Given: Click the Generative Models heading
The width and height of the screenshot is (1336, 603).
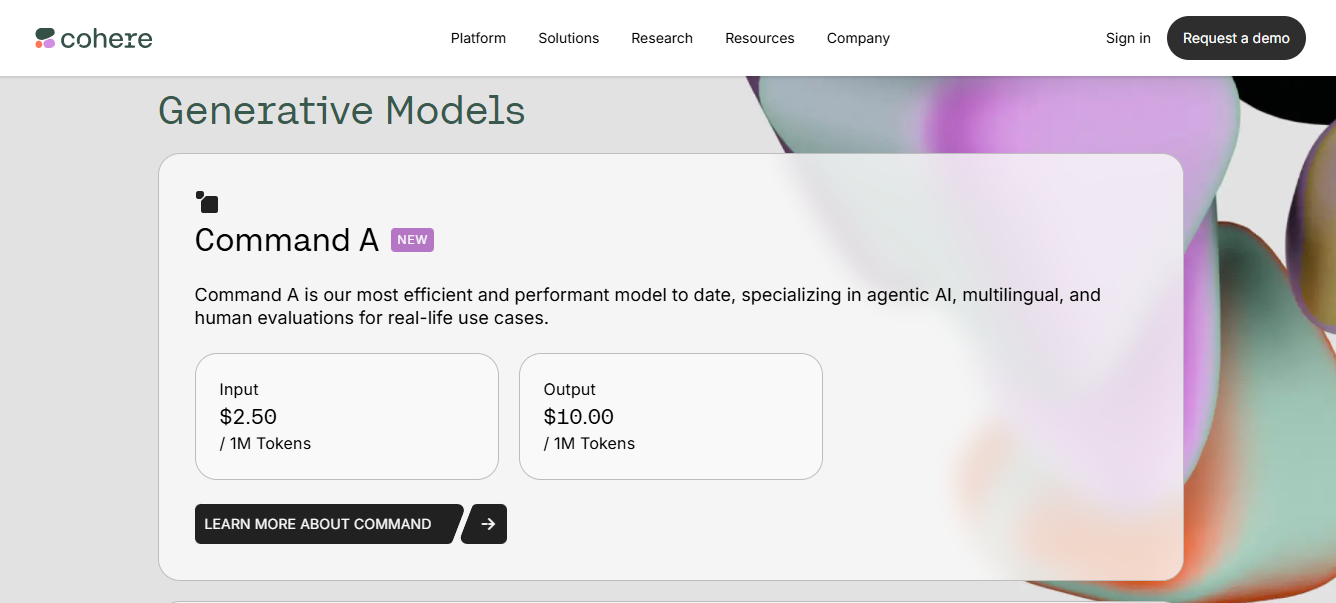Looking at the screenshot, I should [342, 110].
